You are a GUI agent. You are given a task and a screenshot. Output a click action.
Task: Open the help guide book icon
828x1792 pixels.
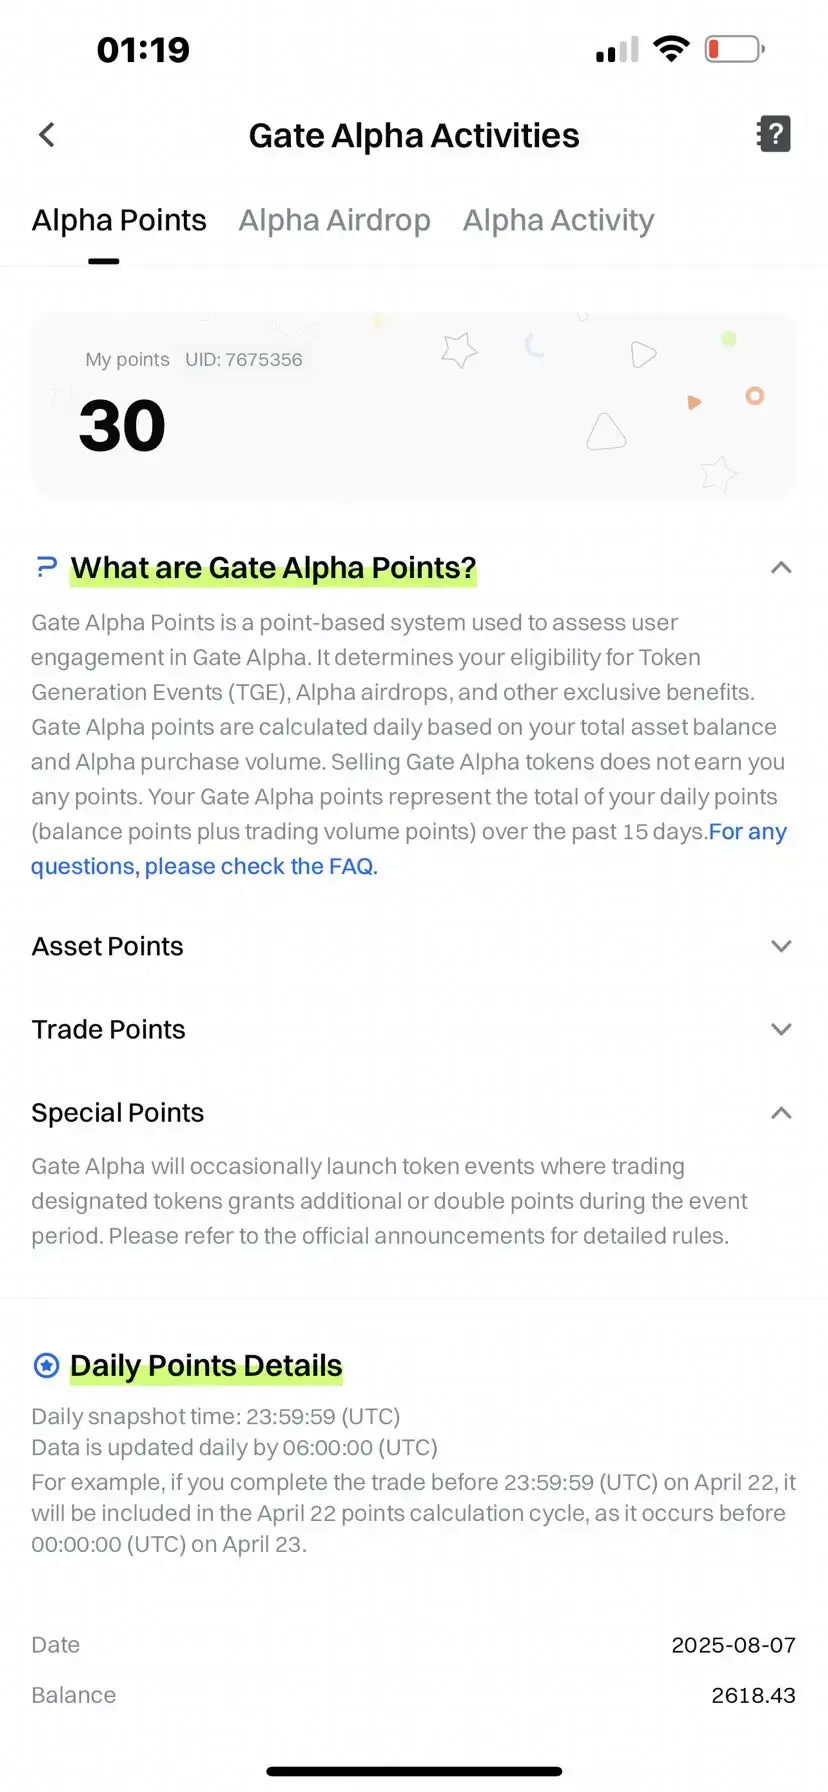point(774,134)
